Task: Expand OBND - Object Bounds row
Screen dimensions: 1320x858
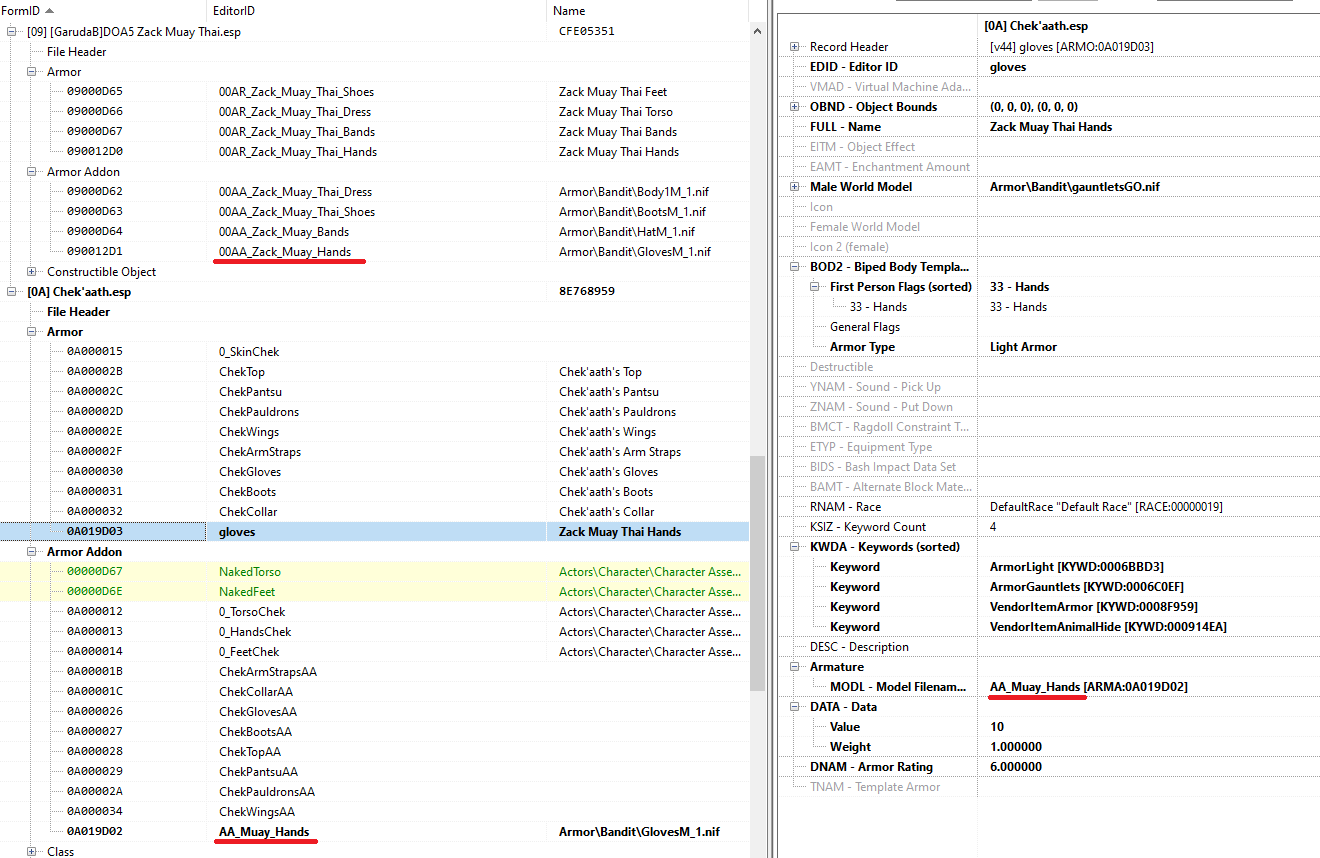Action: coord(794,107)
